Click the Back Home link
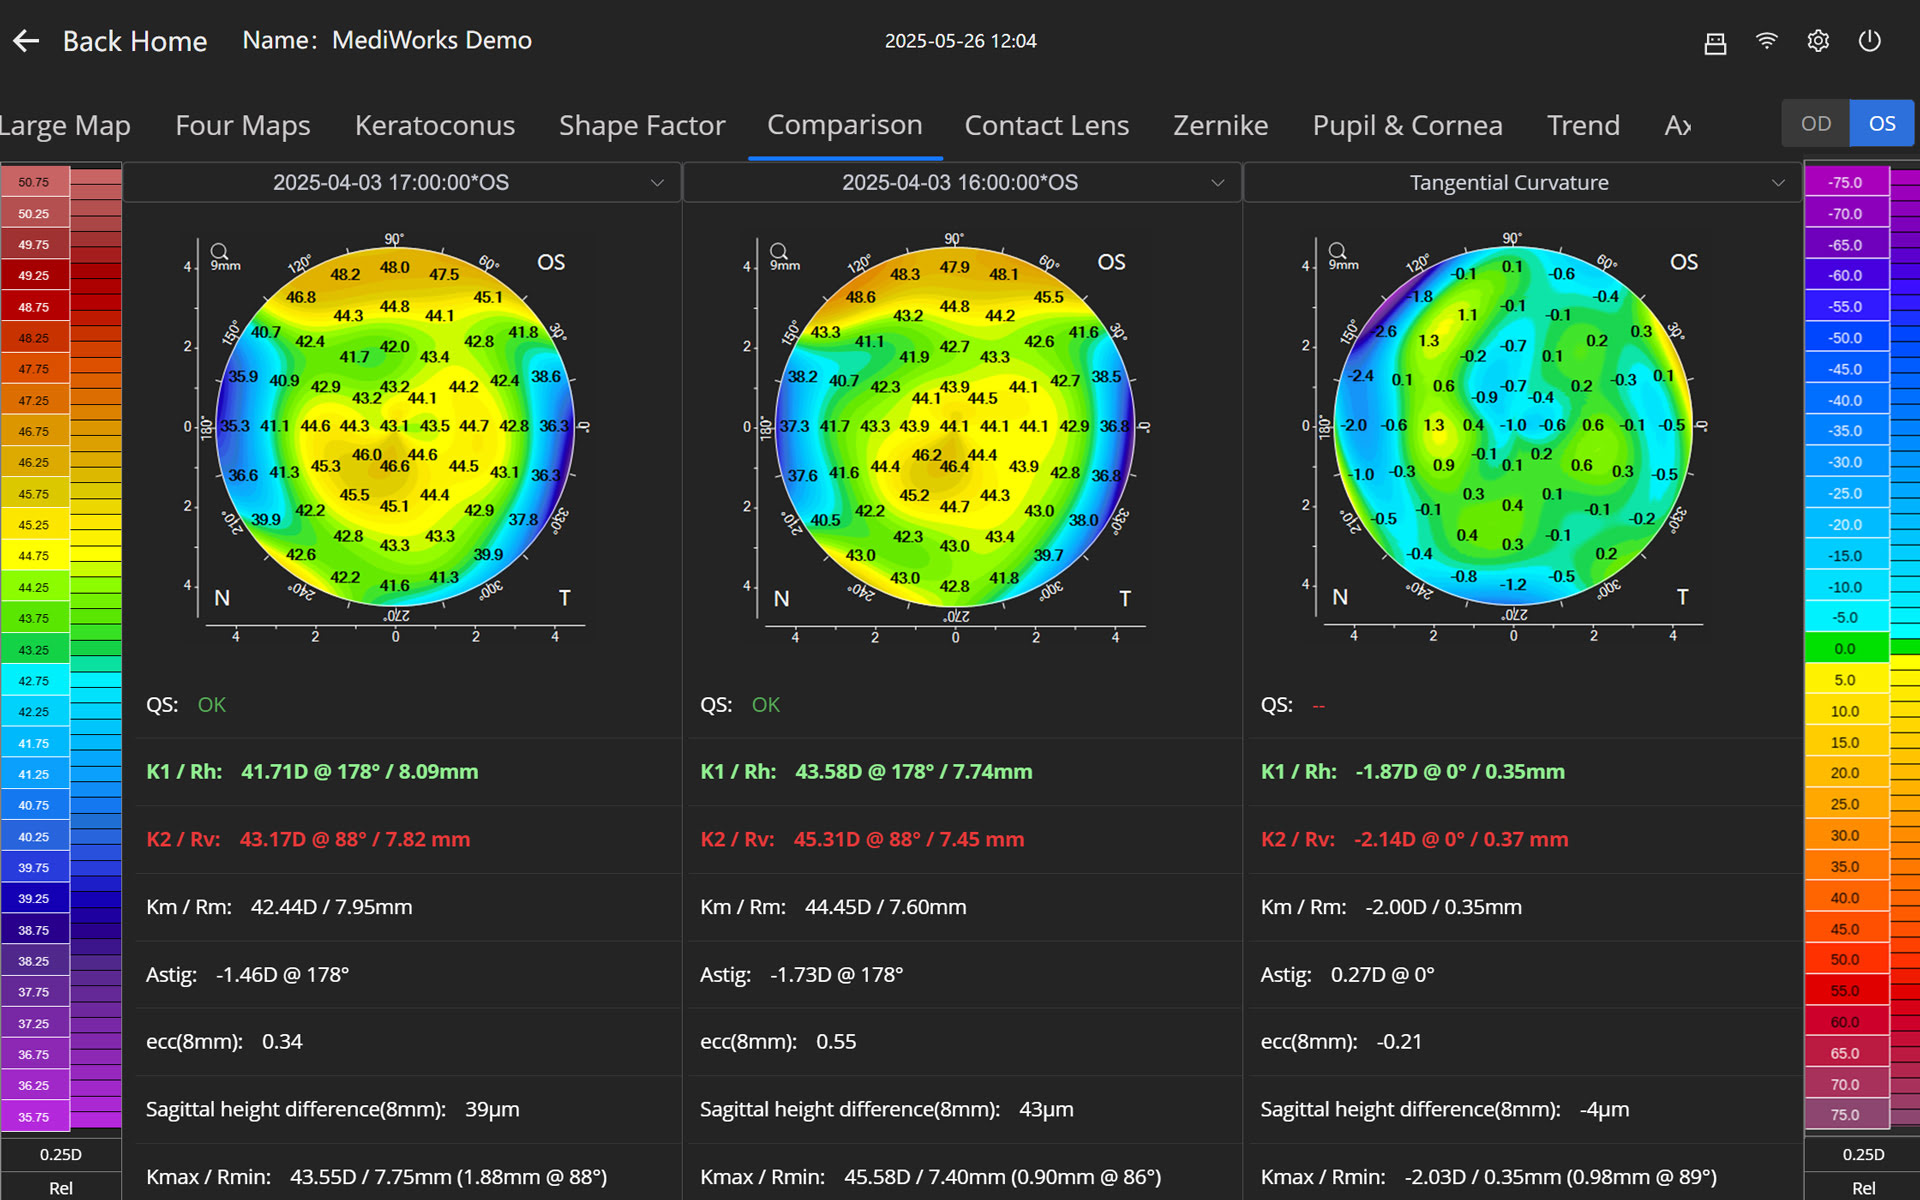This screenshot has height=1200, width=1920. click(135, 42)
